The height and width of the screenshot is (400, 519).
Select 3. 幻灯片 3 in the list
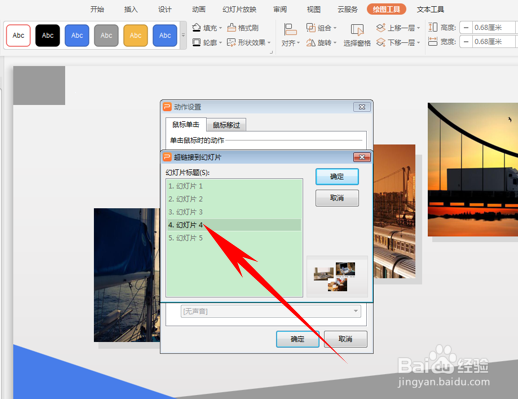(234, 212)
